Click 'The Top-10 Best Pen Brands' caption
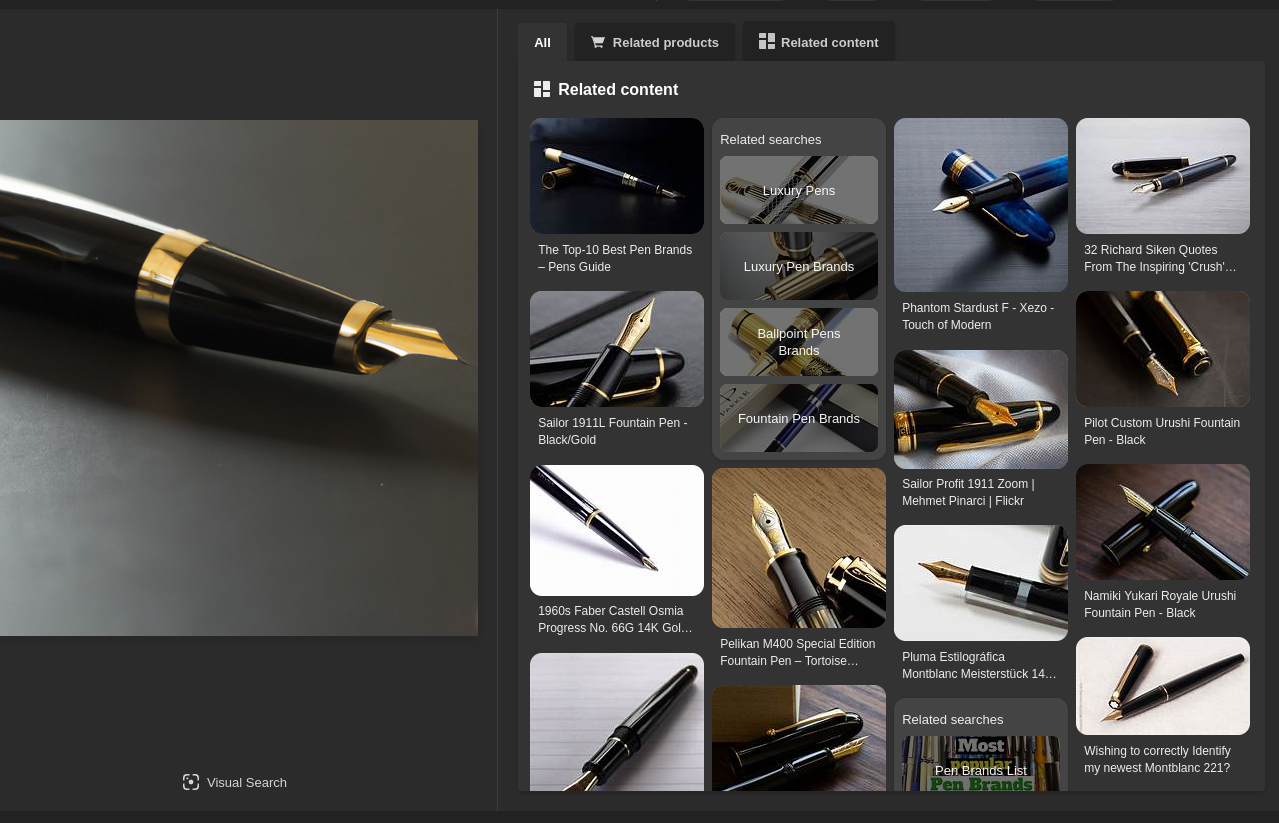The height and width of the screenshot is (823, 1279). pyautogui.click(x=615, y=258)
